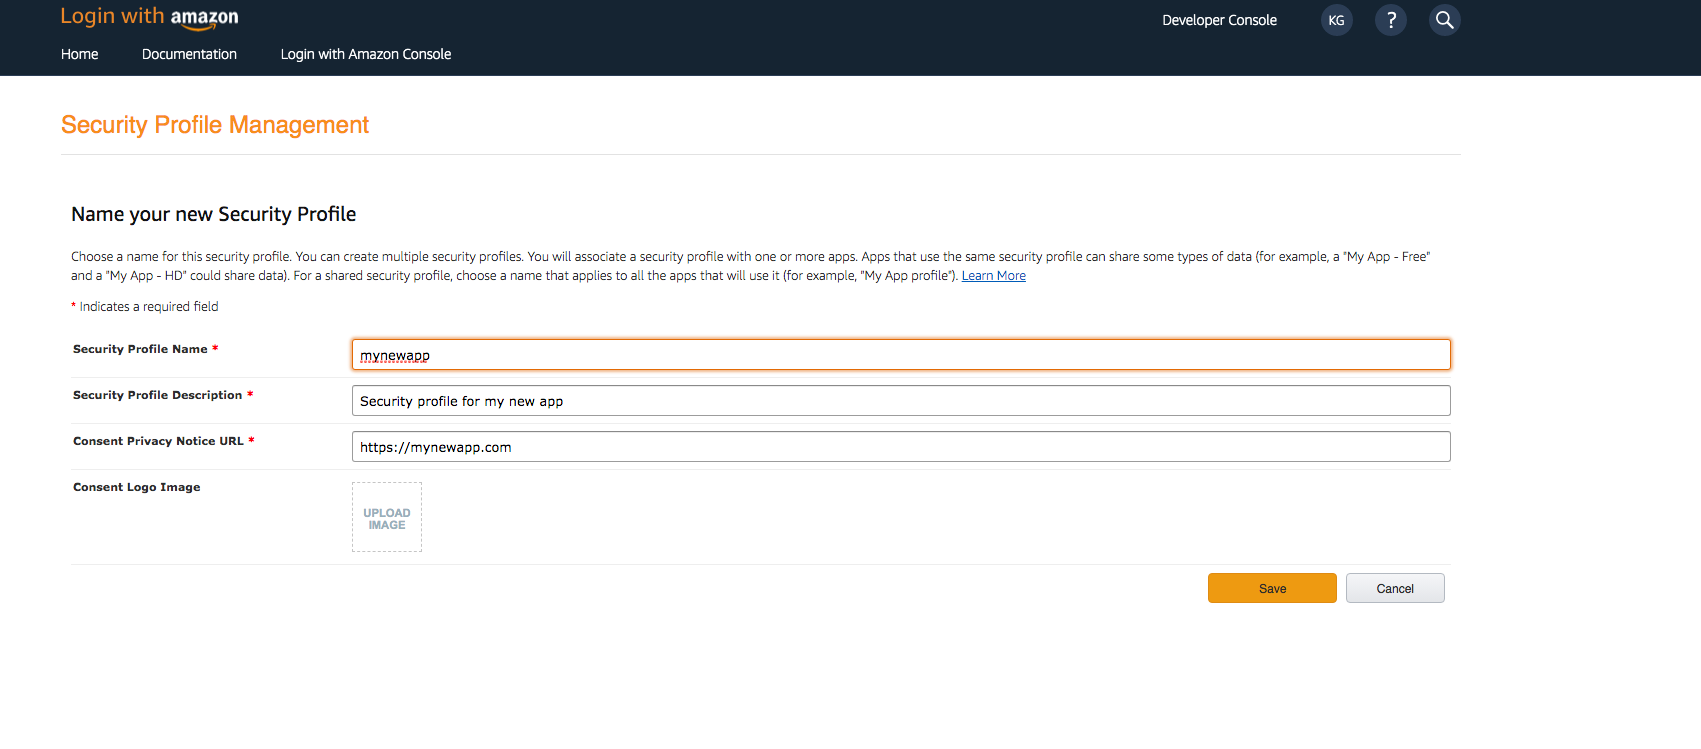Click the Security Profile Name label

pyautogui.click(x=145, y=349)
